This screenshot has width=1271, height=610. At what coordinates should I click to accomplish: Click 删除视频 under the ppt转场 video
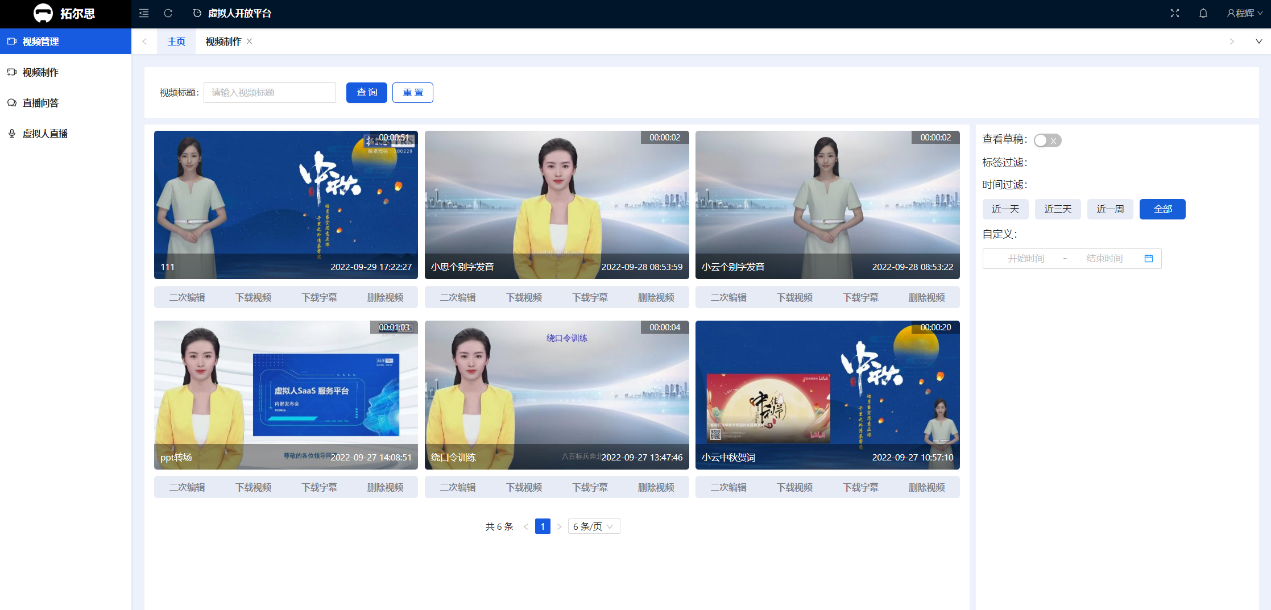(385, 487)
